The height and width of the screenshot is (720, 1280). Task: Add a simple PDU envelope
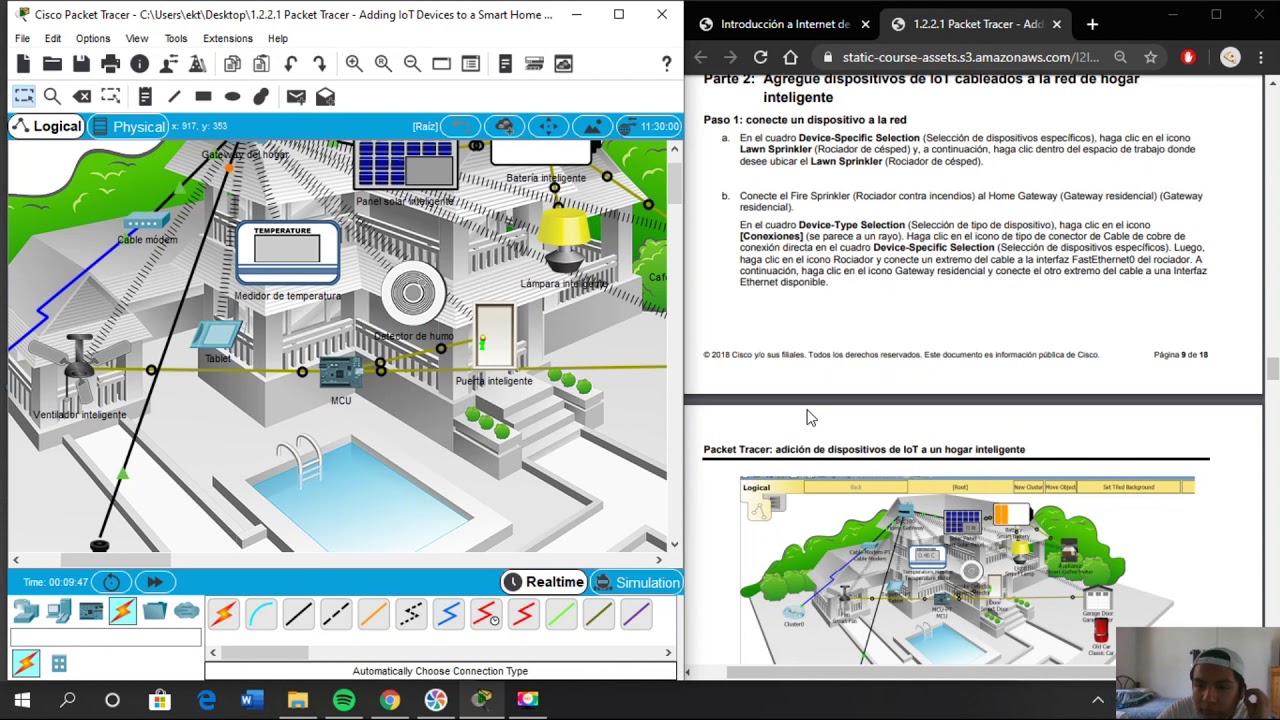pos(296,97)
